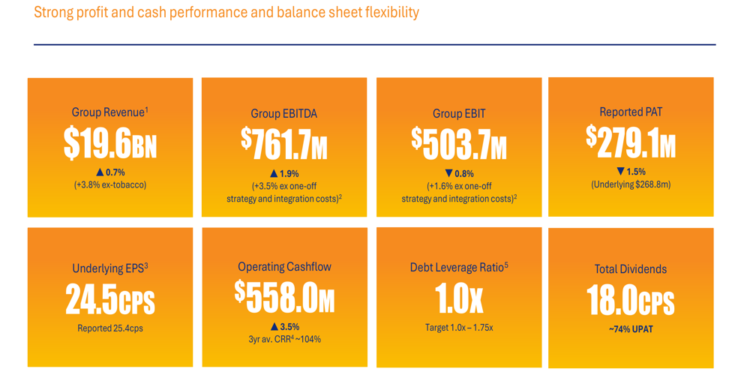Image resolution: width=750 pixels, height=375 pixels.
Task: Select the 24.5CPS value
Action: click(110, 299)
